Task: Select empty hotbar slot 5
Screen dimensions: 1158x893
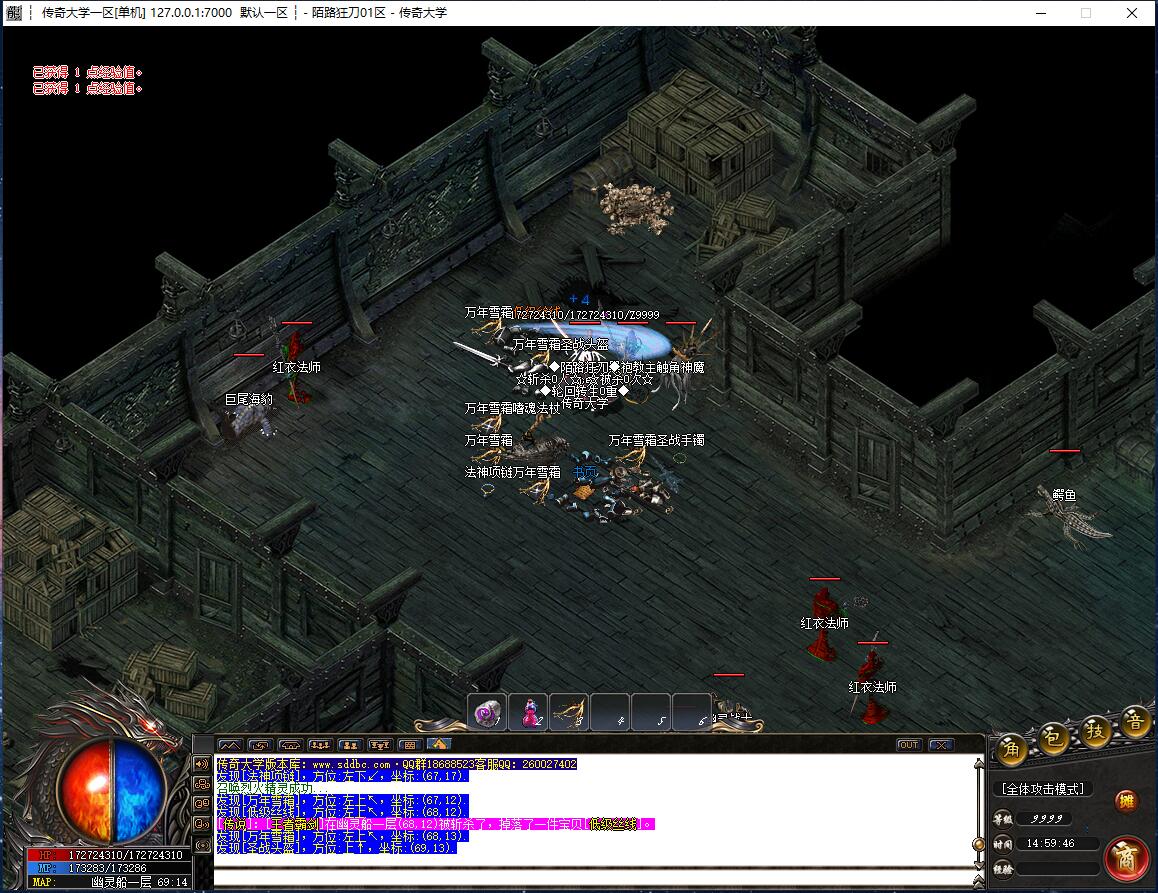Action: pyautogui.click(x=651, y=713)
